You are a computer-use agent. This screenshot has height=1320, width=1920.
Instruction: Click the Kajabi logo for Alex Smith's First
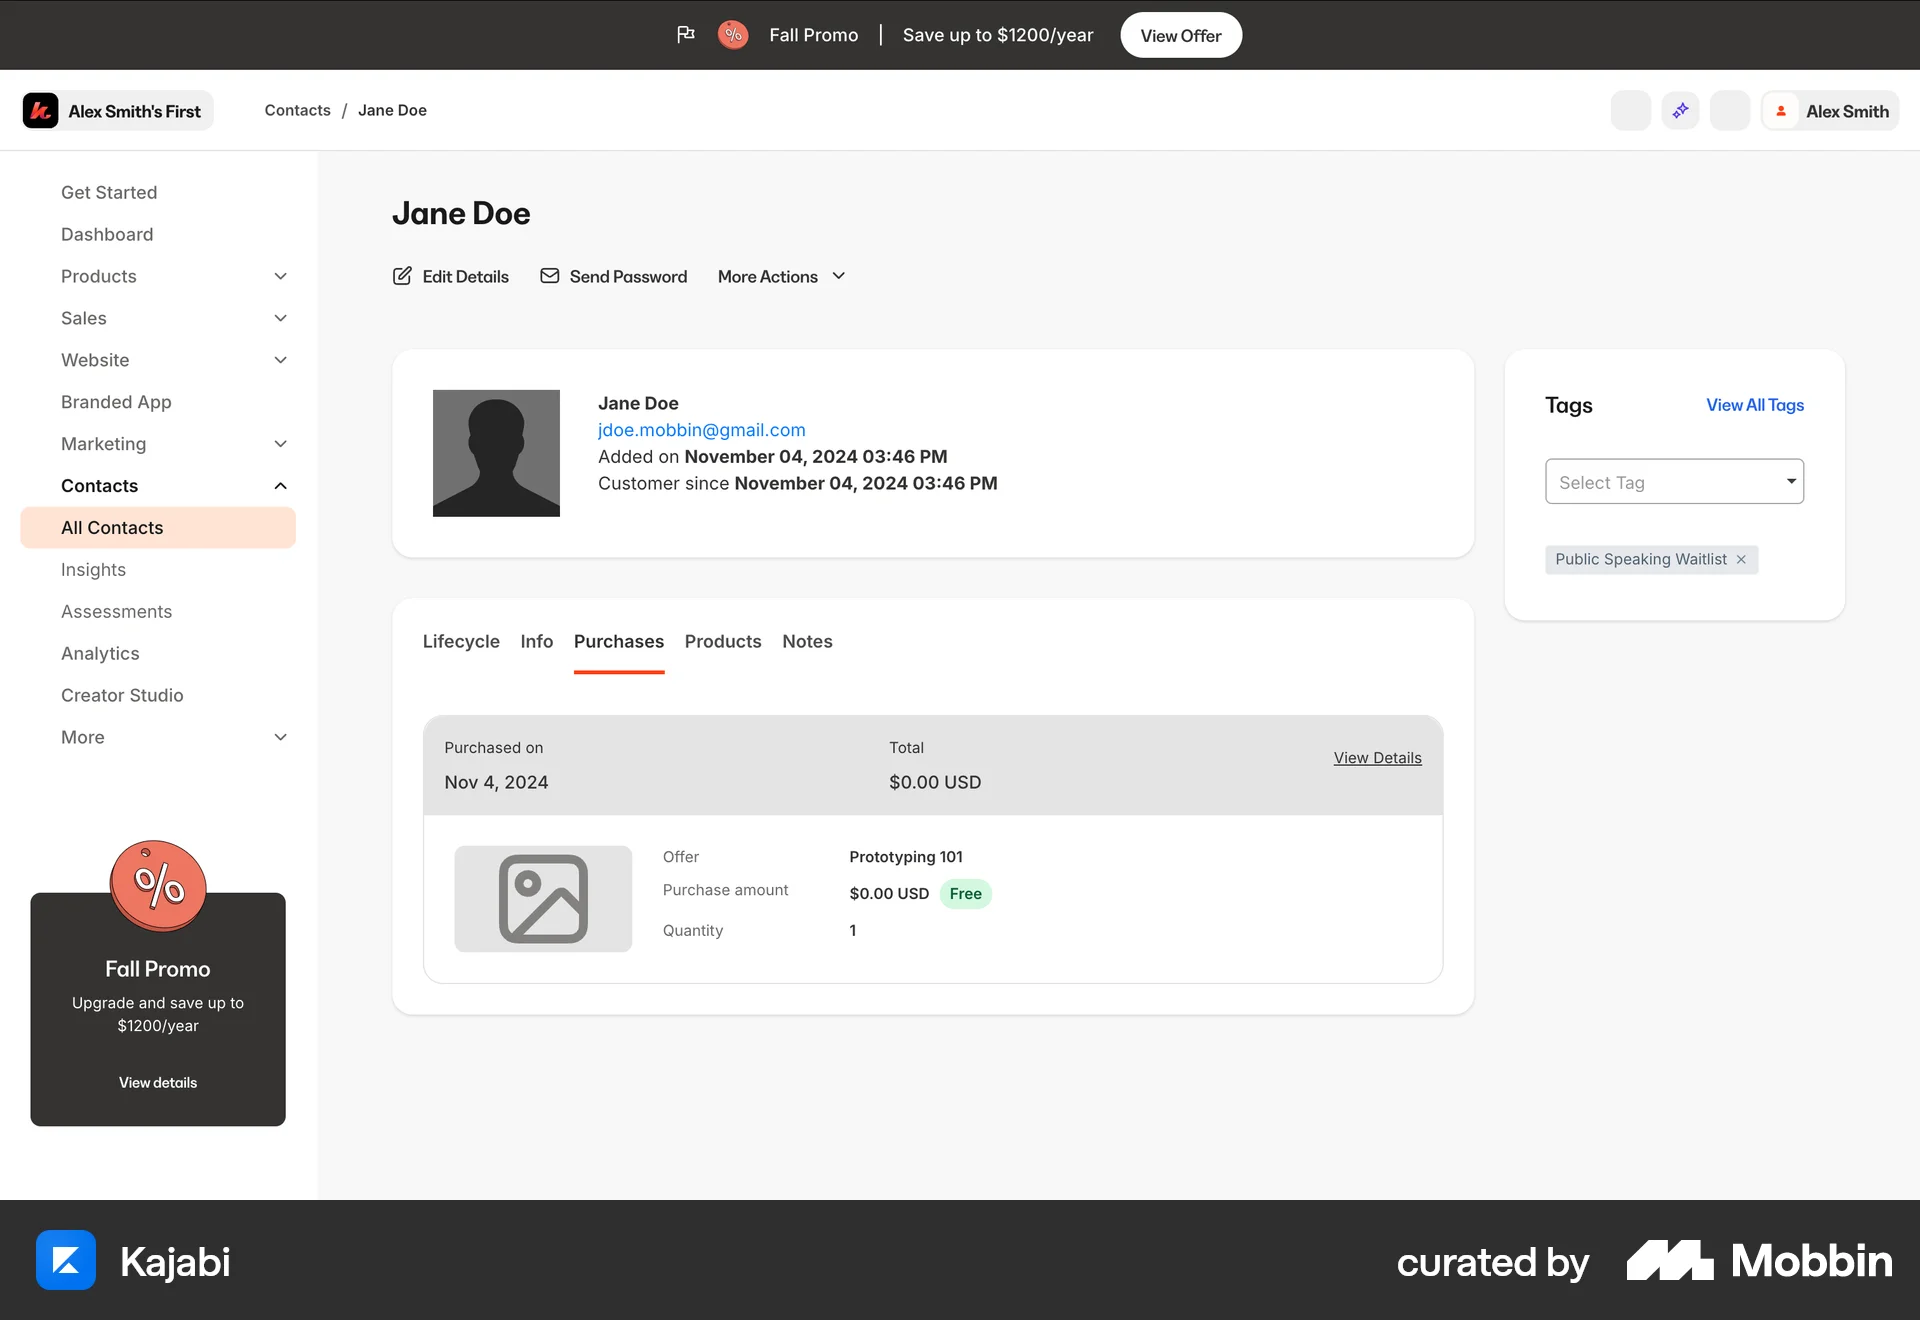(x=40, y=110)
